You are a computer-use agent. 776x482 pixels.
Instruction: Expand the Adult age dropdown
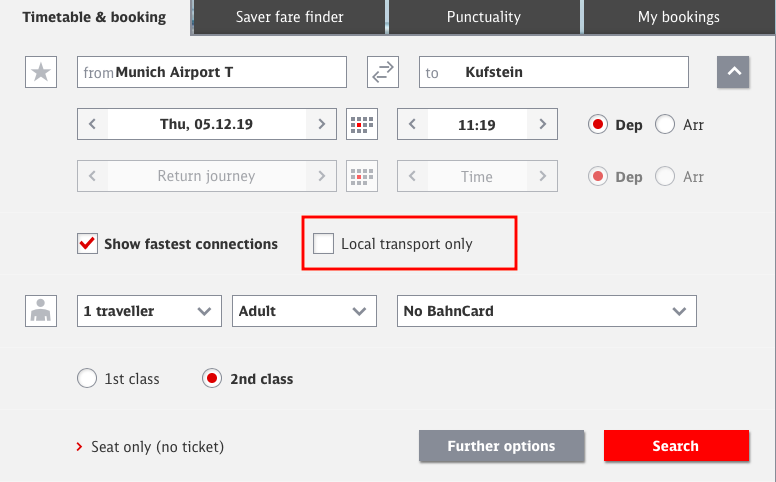pyautogui.click(x=304, y=311)
